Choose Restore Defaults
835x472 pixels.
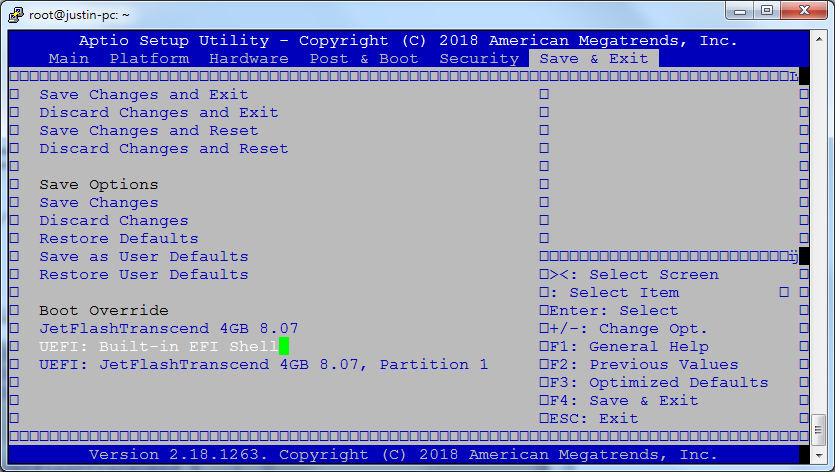click(x=119, y=239)
